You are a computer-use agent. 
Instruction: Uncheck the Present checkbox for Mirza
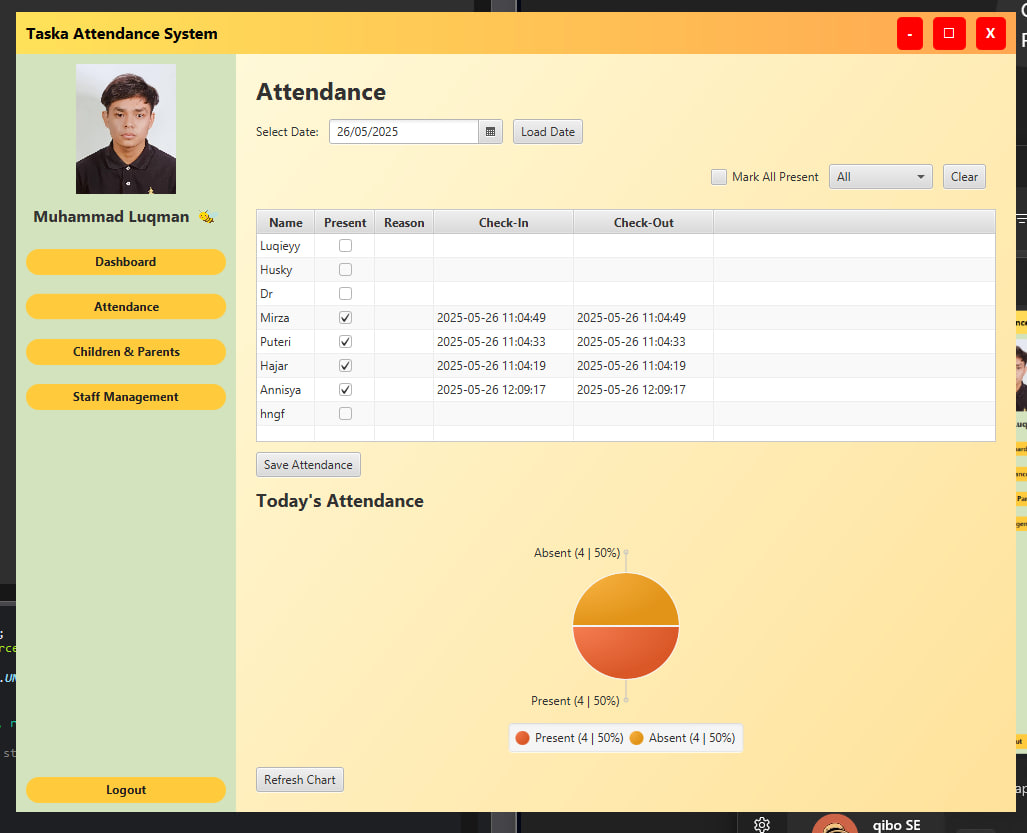click(345, 318)
